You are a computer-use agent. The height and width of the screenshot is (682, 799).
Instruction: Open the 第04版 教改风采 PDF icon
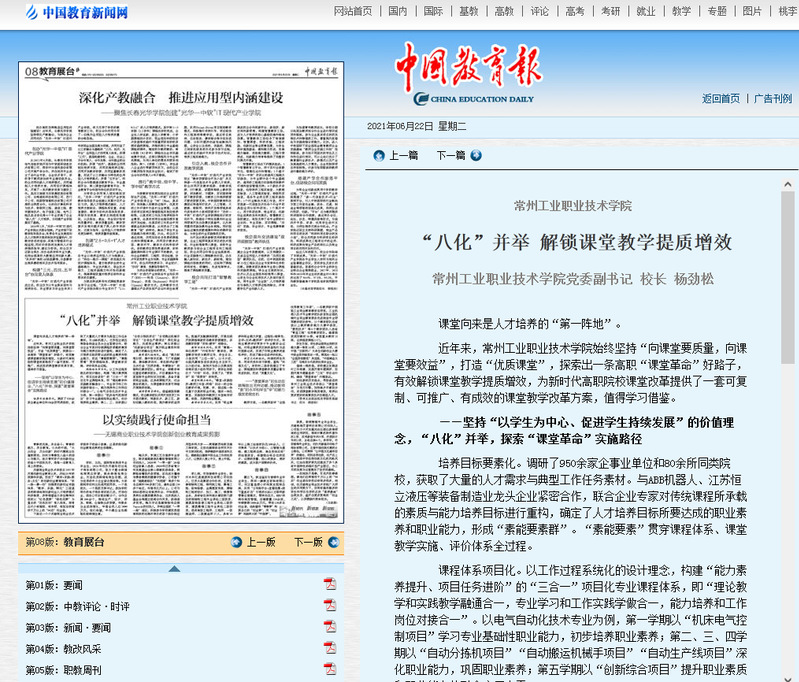329,648
